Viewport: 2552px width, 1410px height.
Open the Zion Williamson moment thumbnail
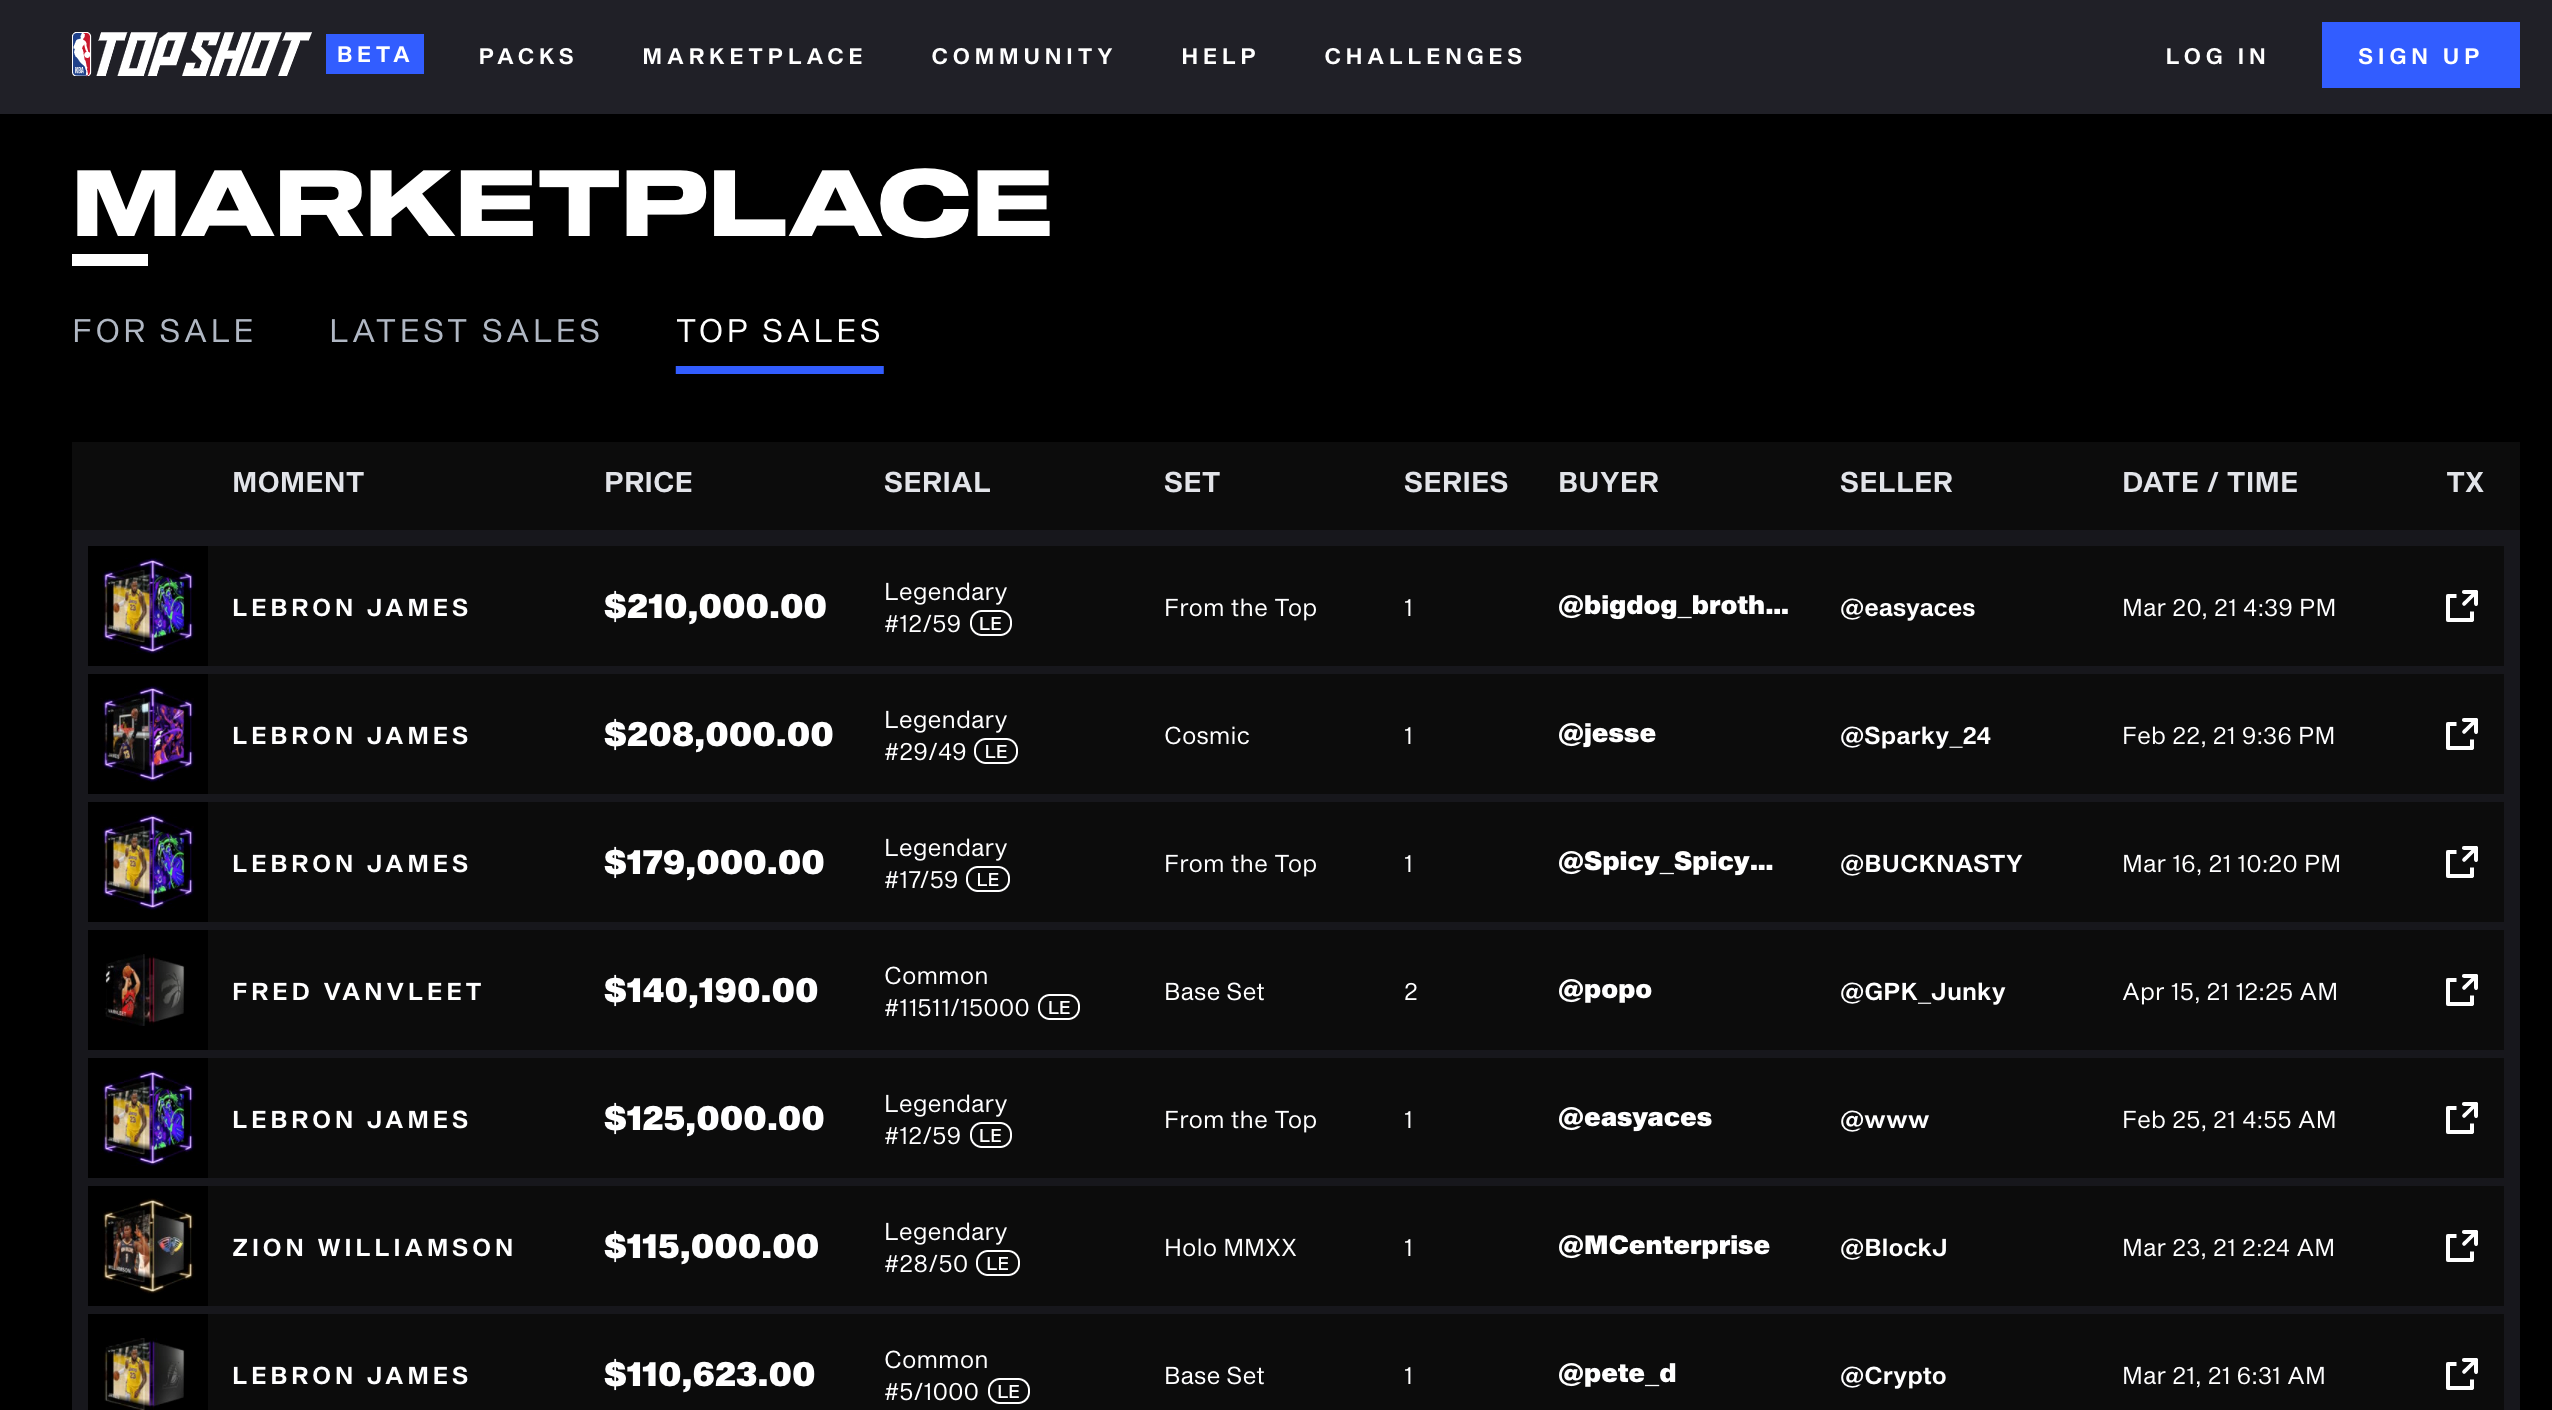147,1246
